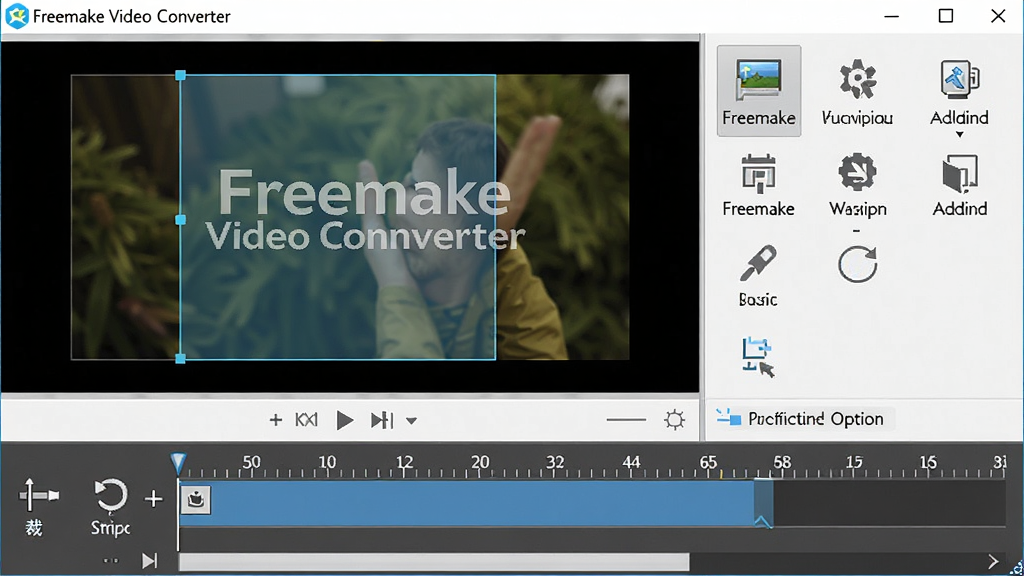The width and height of the screenshot is (1024, 576).
Task: Close the Freemake Video Converter window
Action: click(x=998, y=16)
